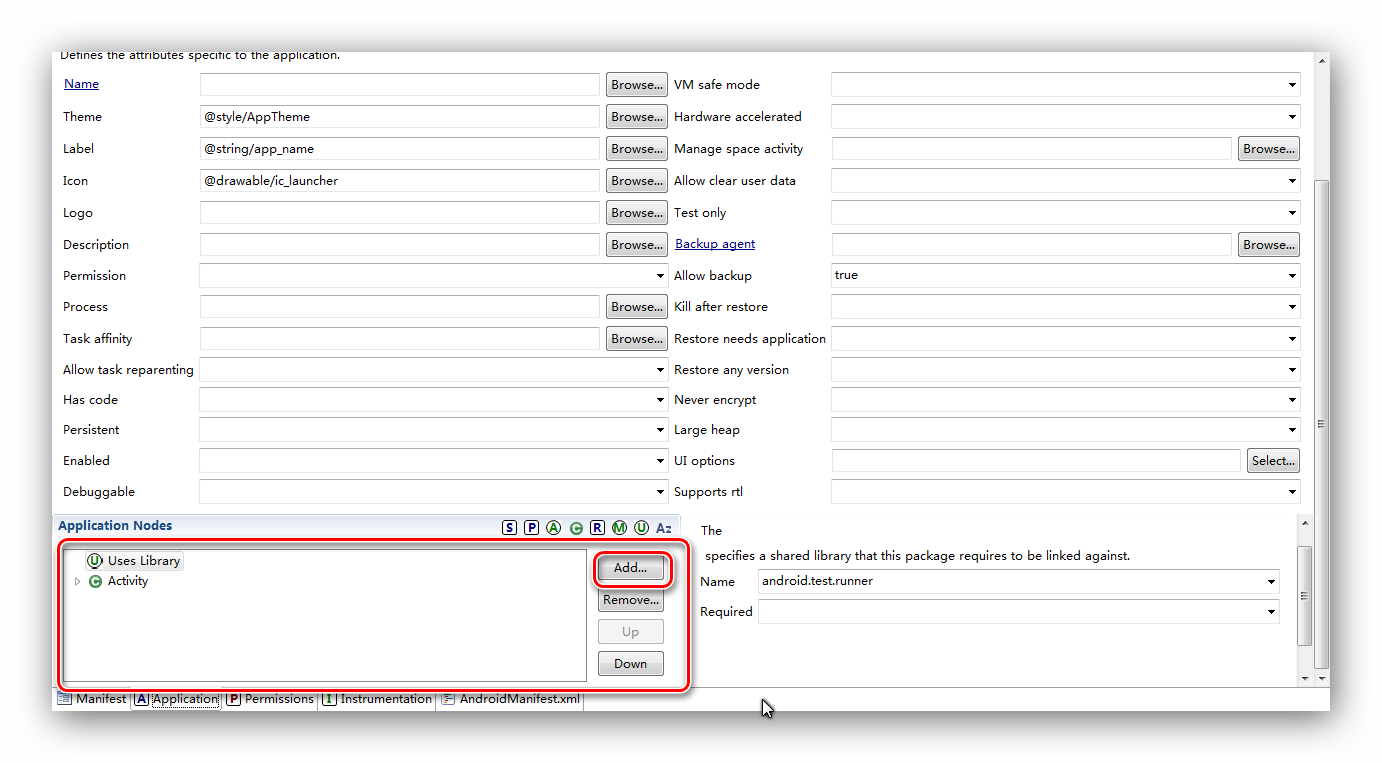Click the Remove... button
This screenshot has height=763, width=1382.
[630, 600]
